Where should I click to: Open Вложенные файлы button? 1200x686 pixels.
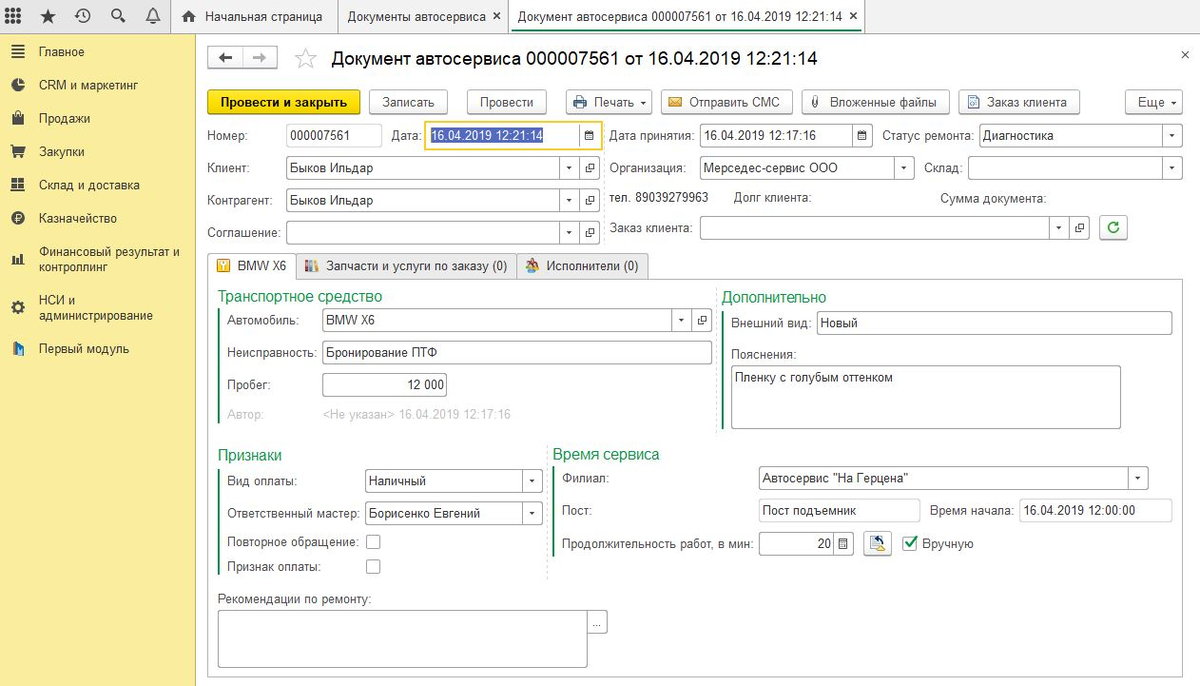click(876, 102)
